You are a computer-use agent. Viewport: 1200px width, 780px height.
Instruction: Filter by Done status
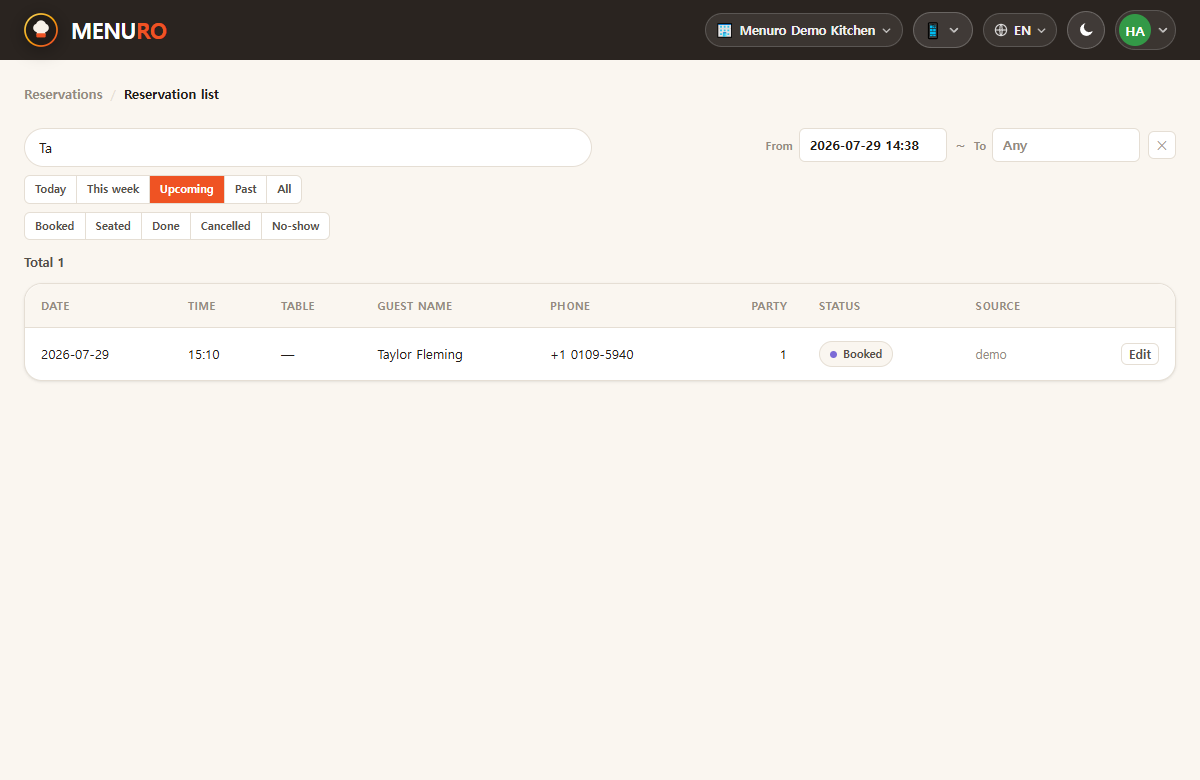166,226
